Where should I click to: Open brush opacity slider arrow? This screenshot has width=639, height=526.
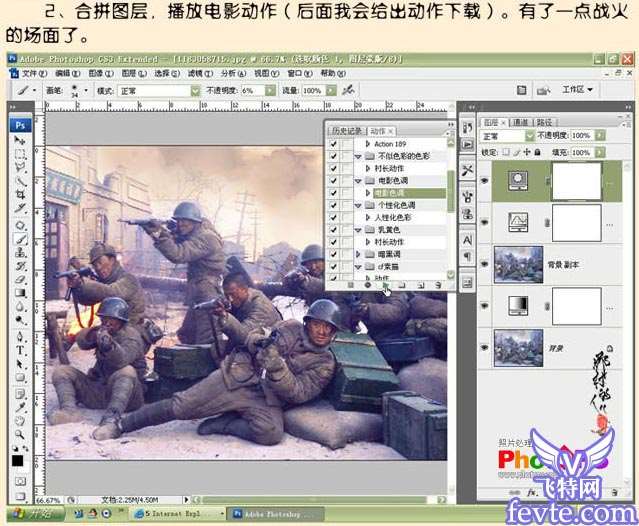pos(270,90)
